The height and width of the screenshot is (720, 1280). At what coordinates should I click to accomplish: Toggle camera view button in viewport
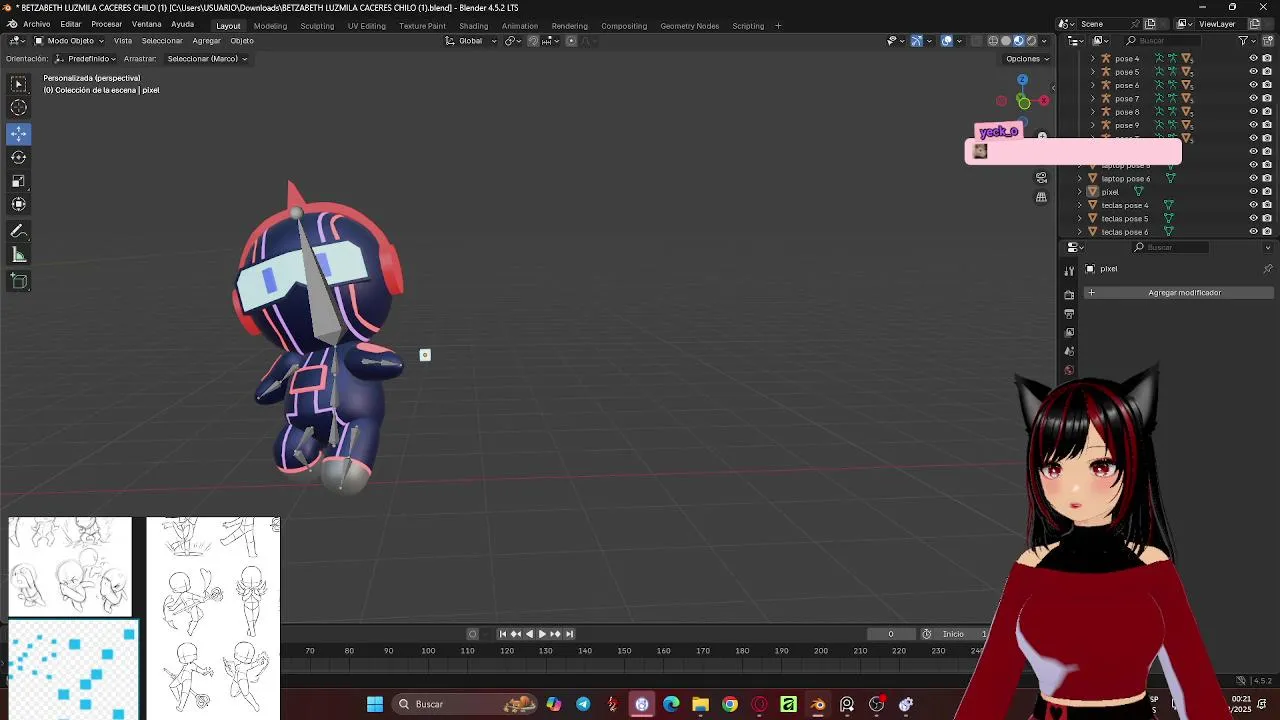(1041, 178)
